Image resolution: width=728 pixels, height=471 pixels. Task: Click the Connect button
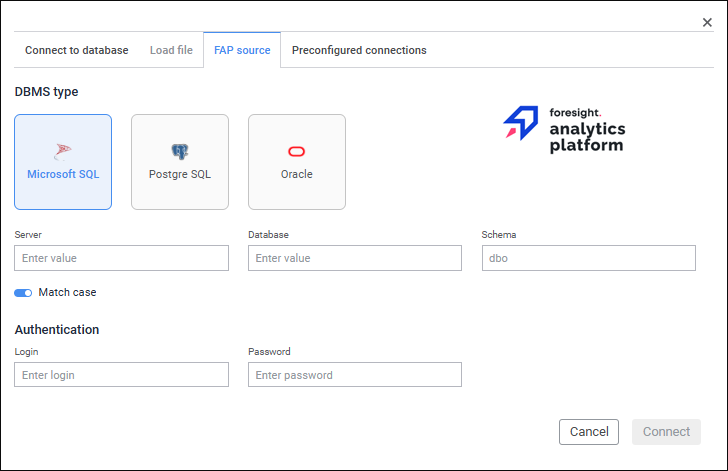(x=666, y=432)
